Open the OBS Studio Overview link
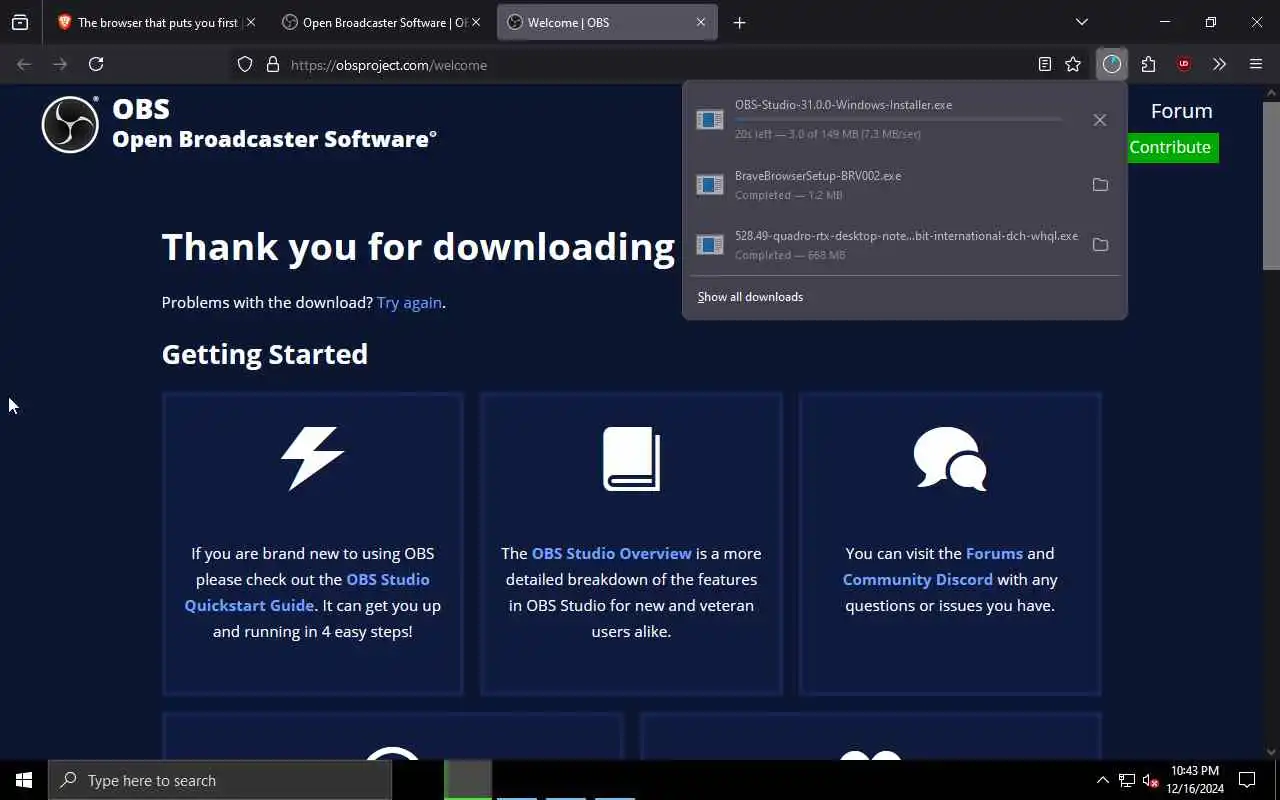The width and height of the screenshot is (1280, 800). pos(611,553)
